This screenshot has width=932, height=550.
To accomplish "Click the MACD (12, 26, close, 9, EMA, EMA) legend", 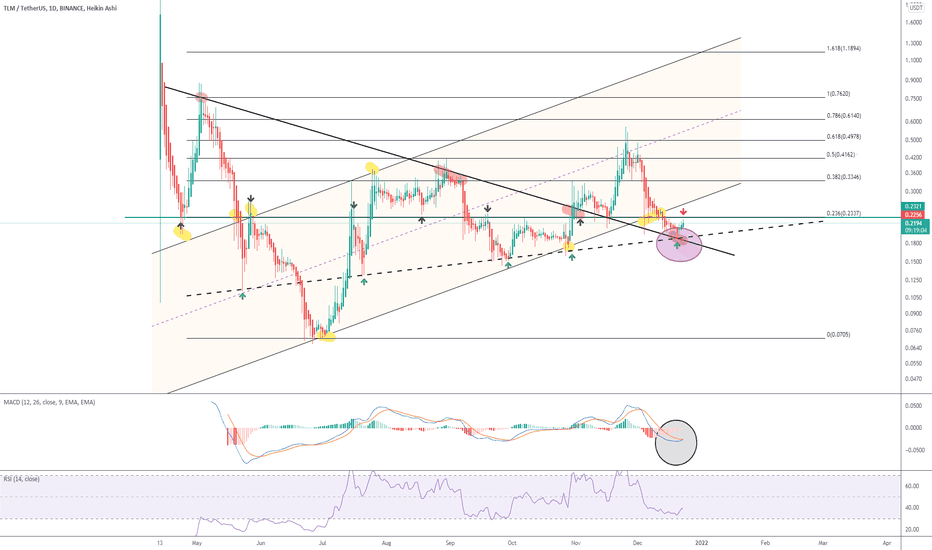I will [49, 403].
